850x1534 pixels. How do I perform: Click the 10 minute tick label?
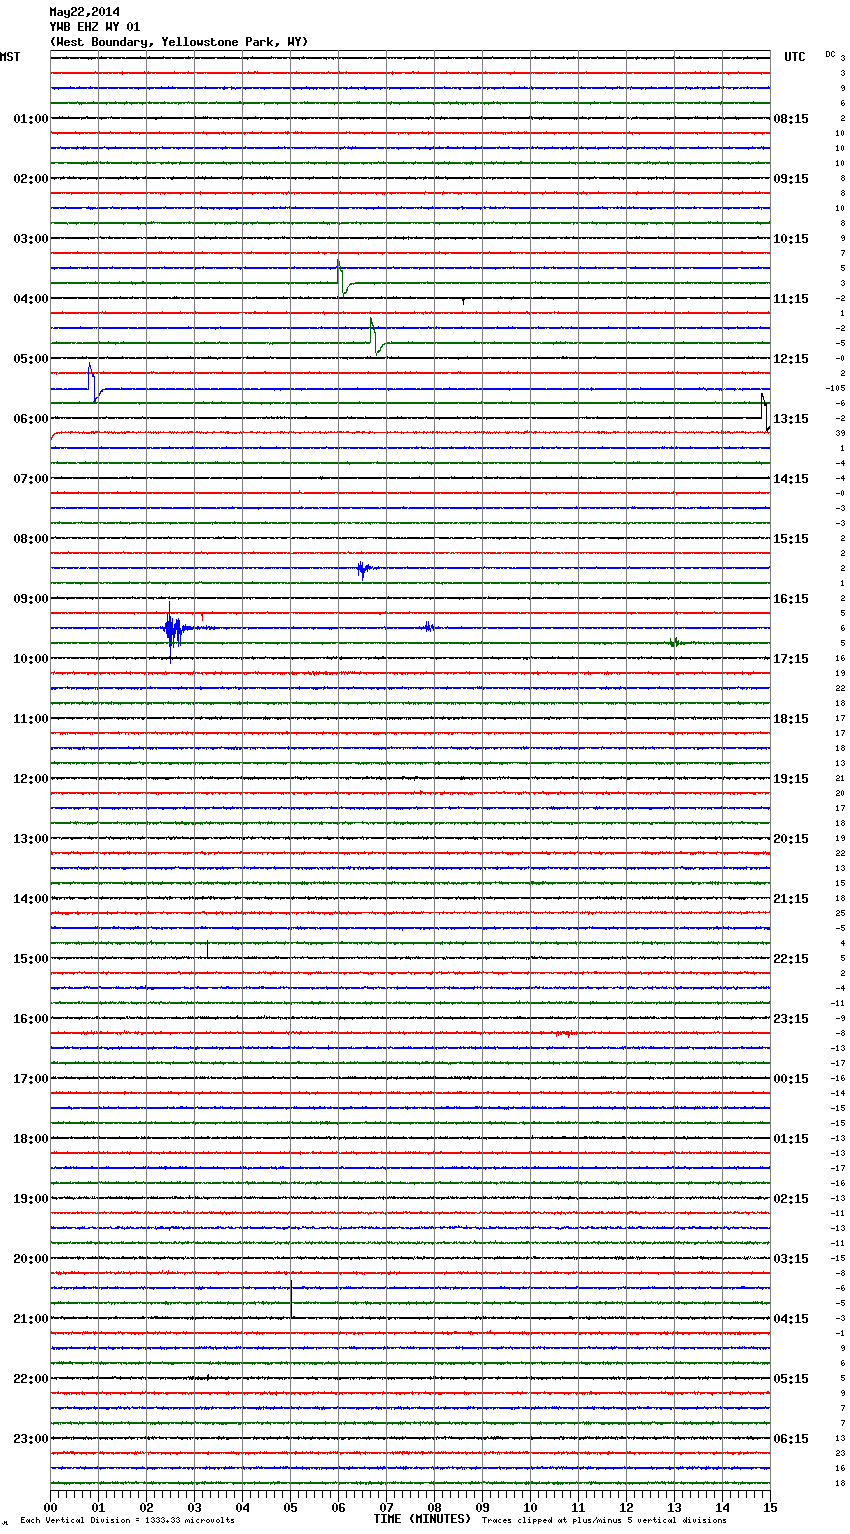530,1507
